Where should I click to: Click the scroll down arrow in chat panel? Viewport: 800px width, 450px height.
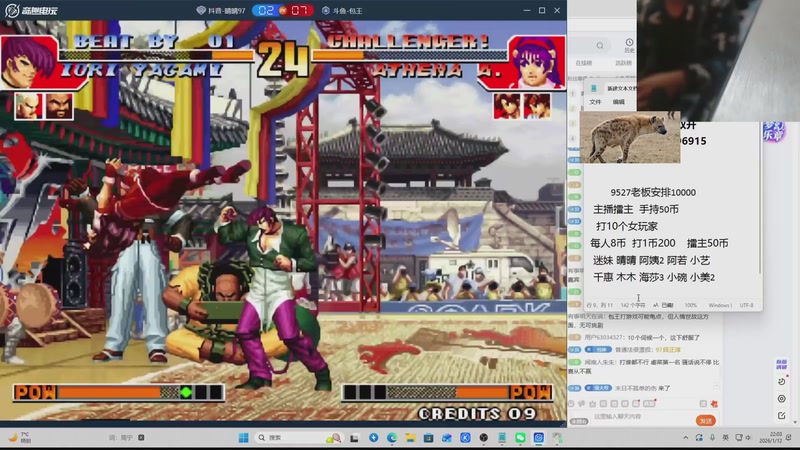(795, 422)
